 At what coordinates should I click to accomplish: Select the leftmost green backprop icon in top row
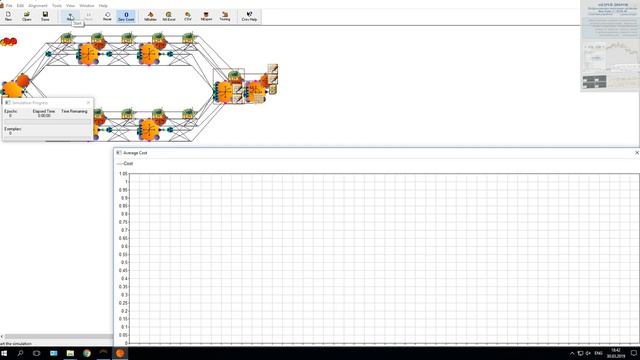point(67,38)
